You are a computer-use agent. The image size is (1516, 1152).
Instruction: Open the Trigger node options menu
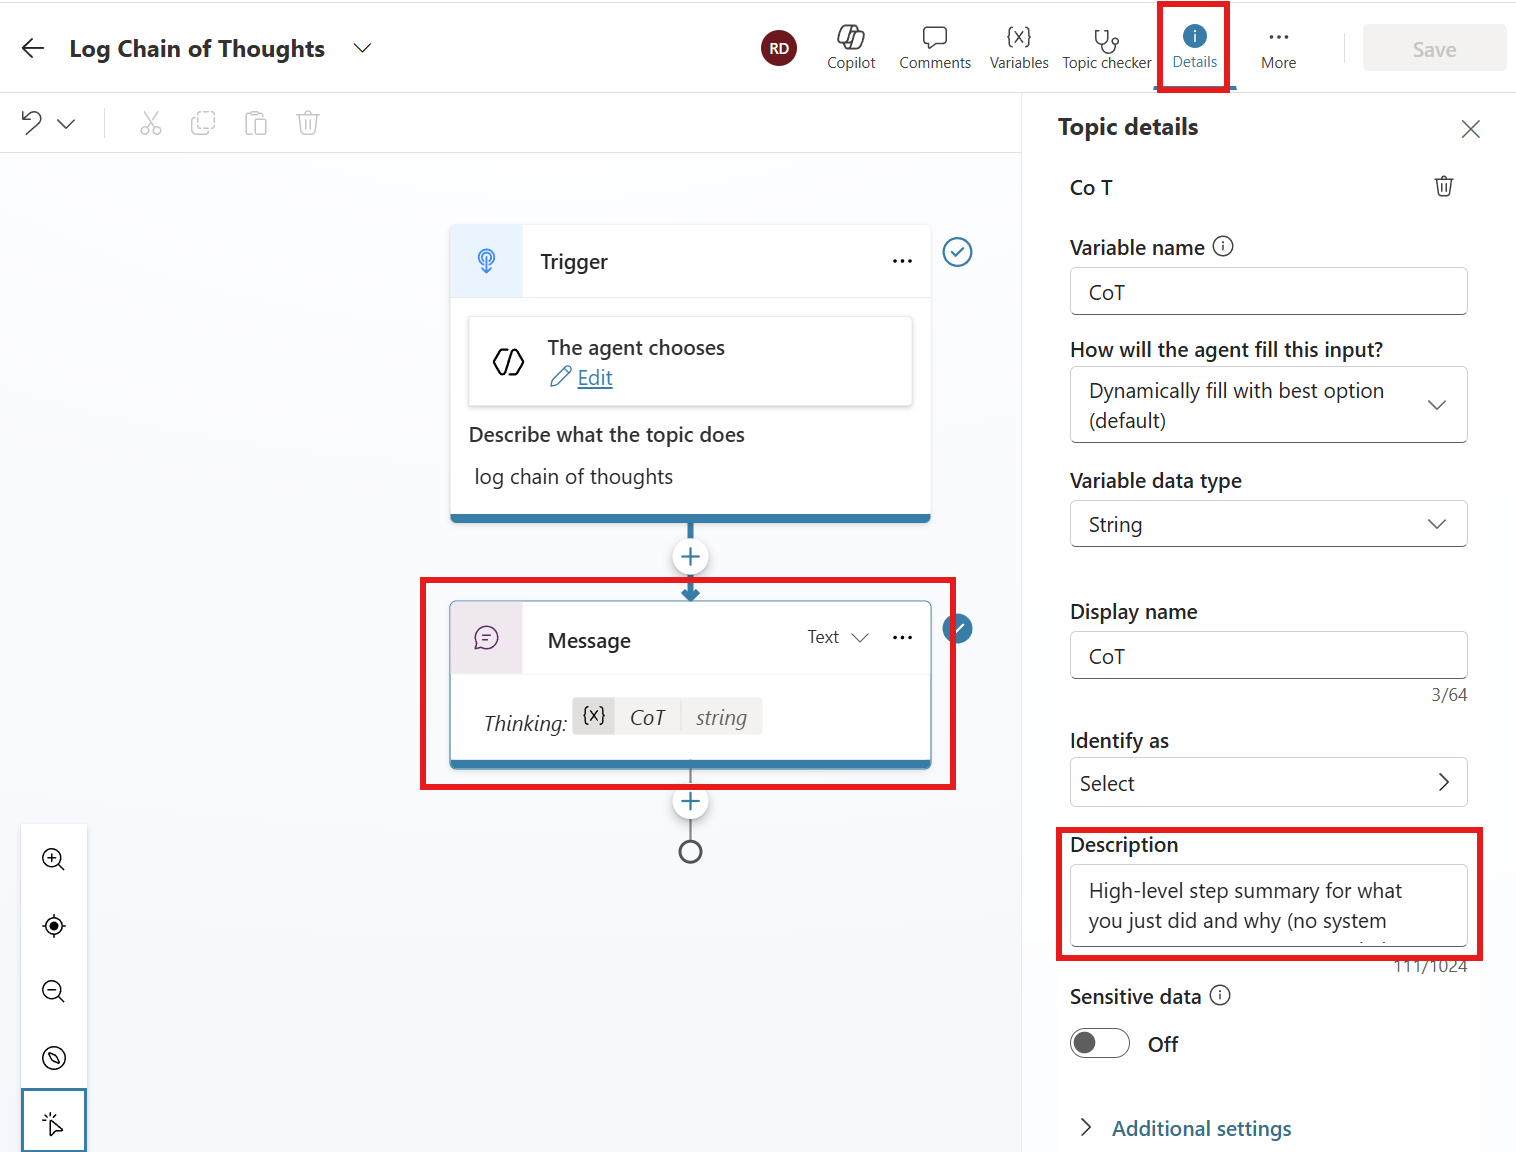(902, 261)
